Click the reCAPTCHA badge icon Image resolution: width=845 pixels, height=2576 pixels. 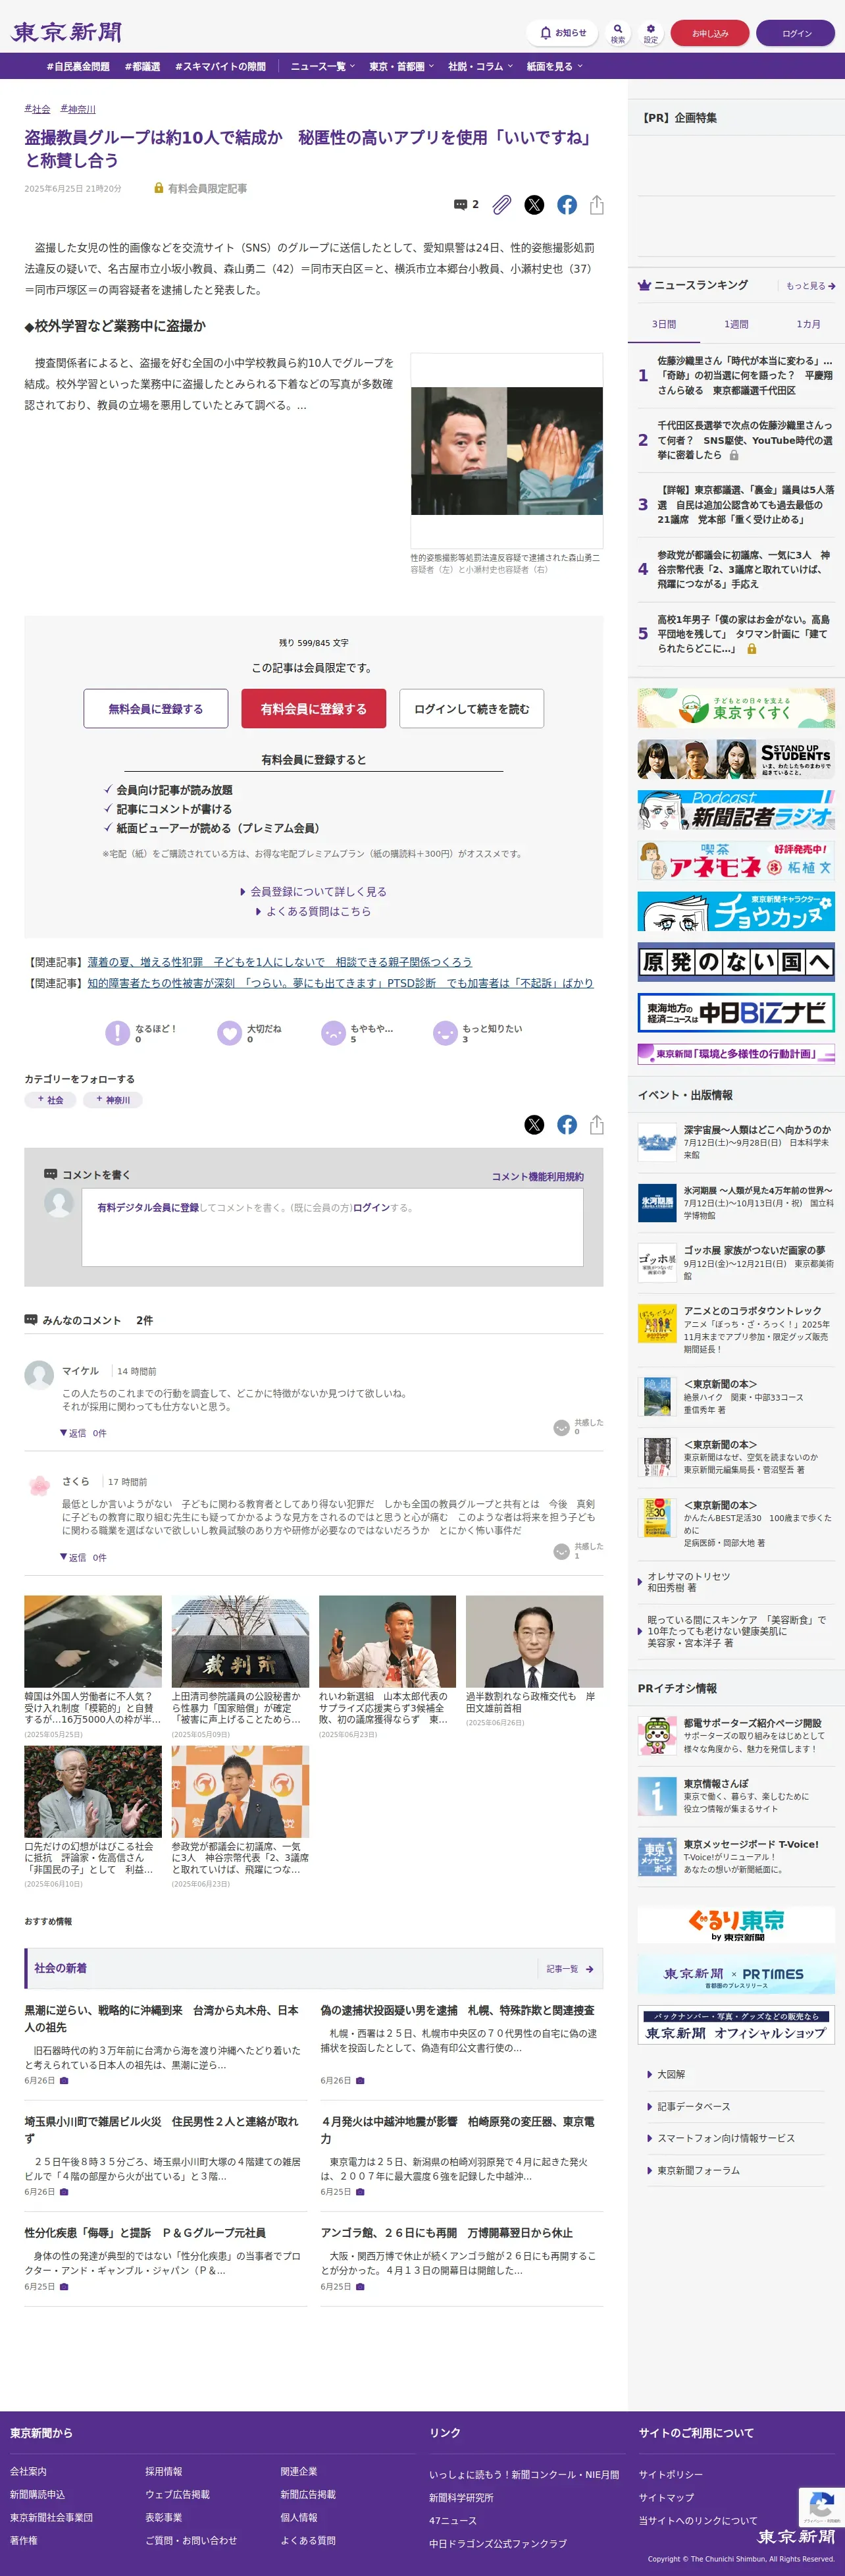(822, 2506)
